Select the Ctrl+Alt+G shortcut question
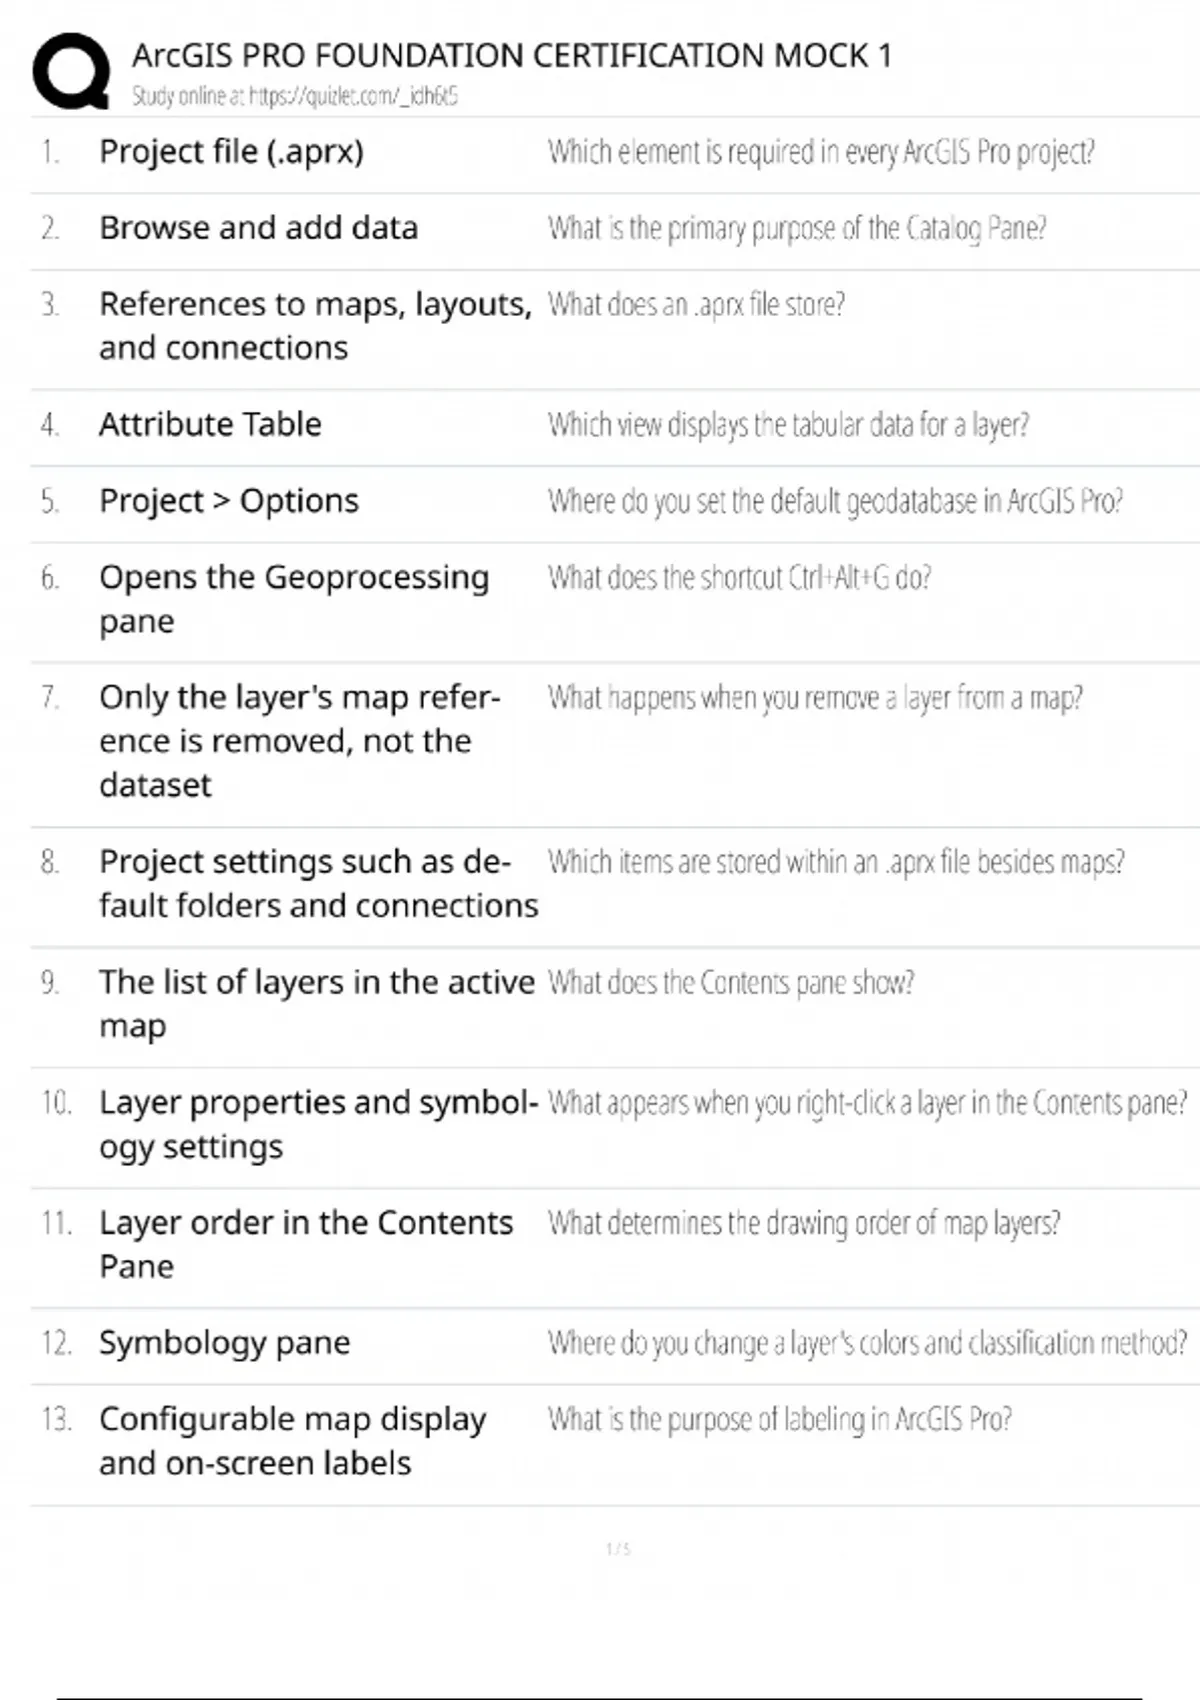1200x1700 pixels. pos(739,578)
